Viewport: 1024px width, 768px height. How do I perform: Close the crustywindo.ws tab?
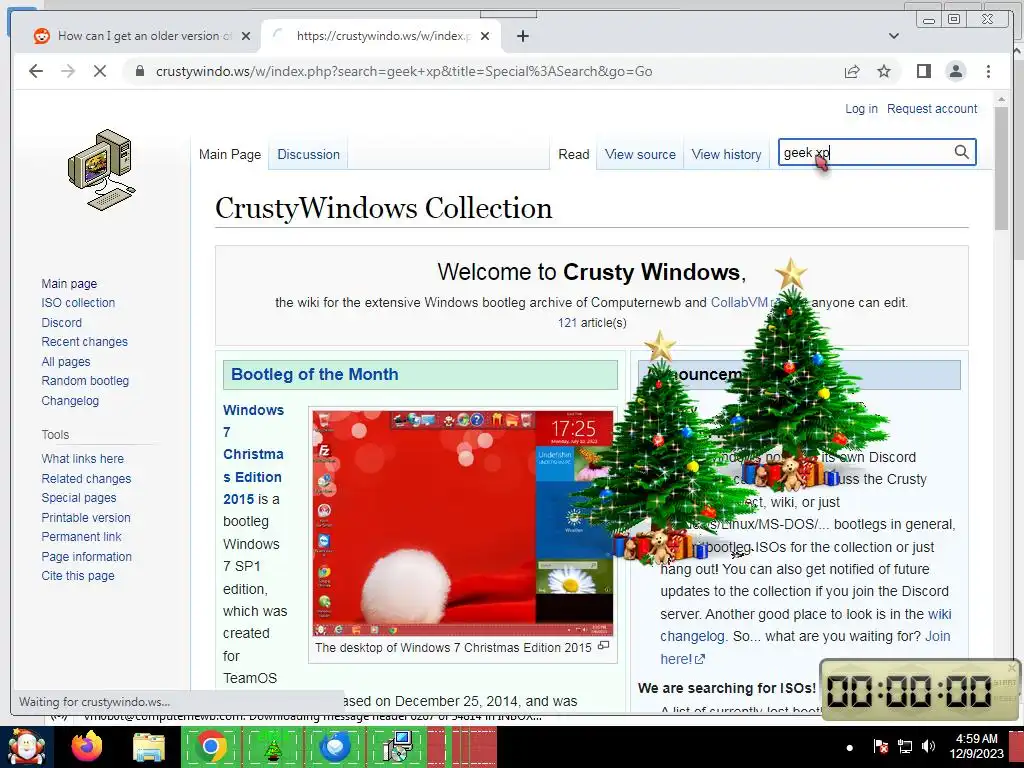485,36
